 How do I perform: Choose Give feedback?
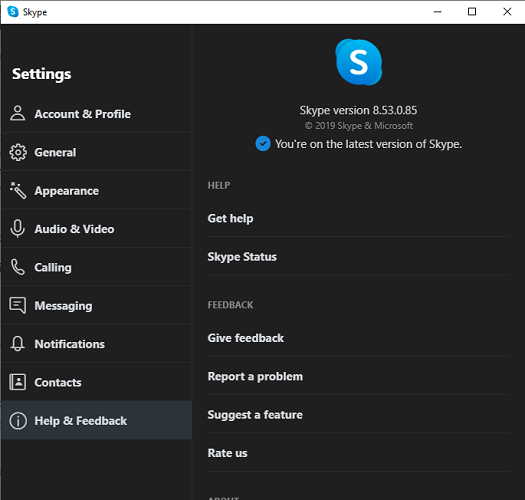coord(359,338)
